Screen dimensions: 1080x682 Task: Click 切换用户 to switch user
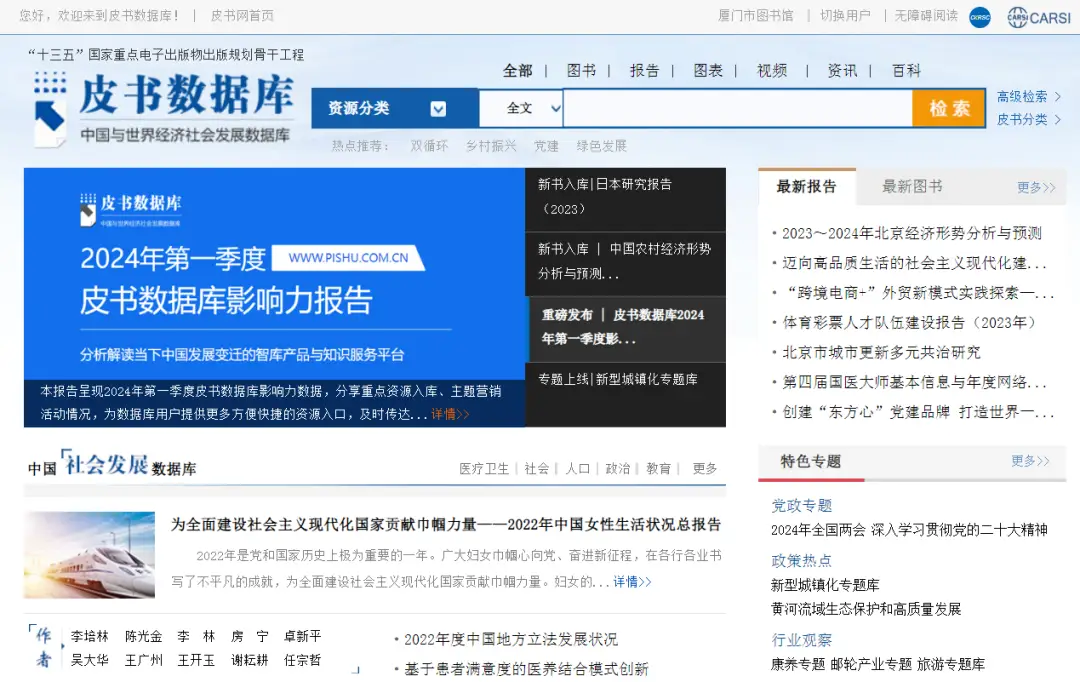click(x=845, y=15)
